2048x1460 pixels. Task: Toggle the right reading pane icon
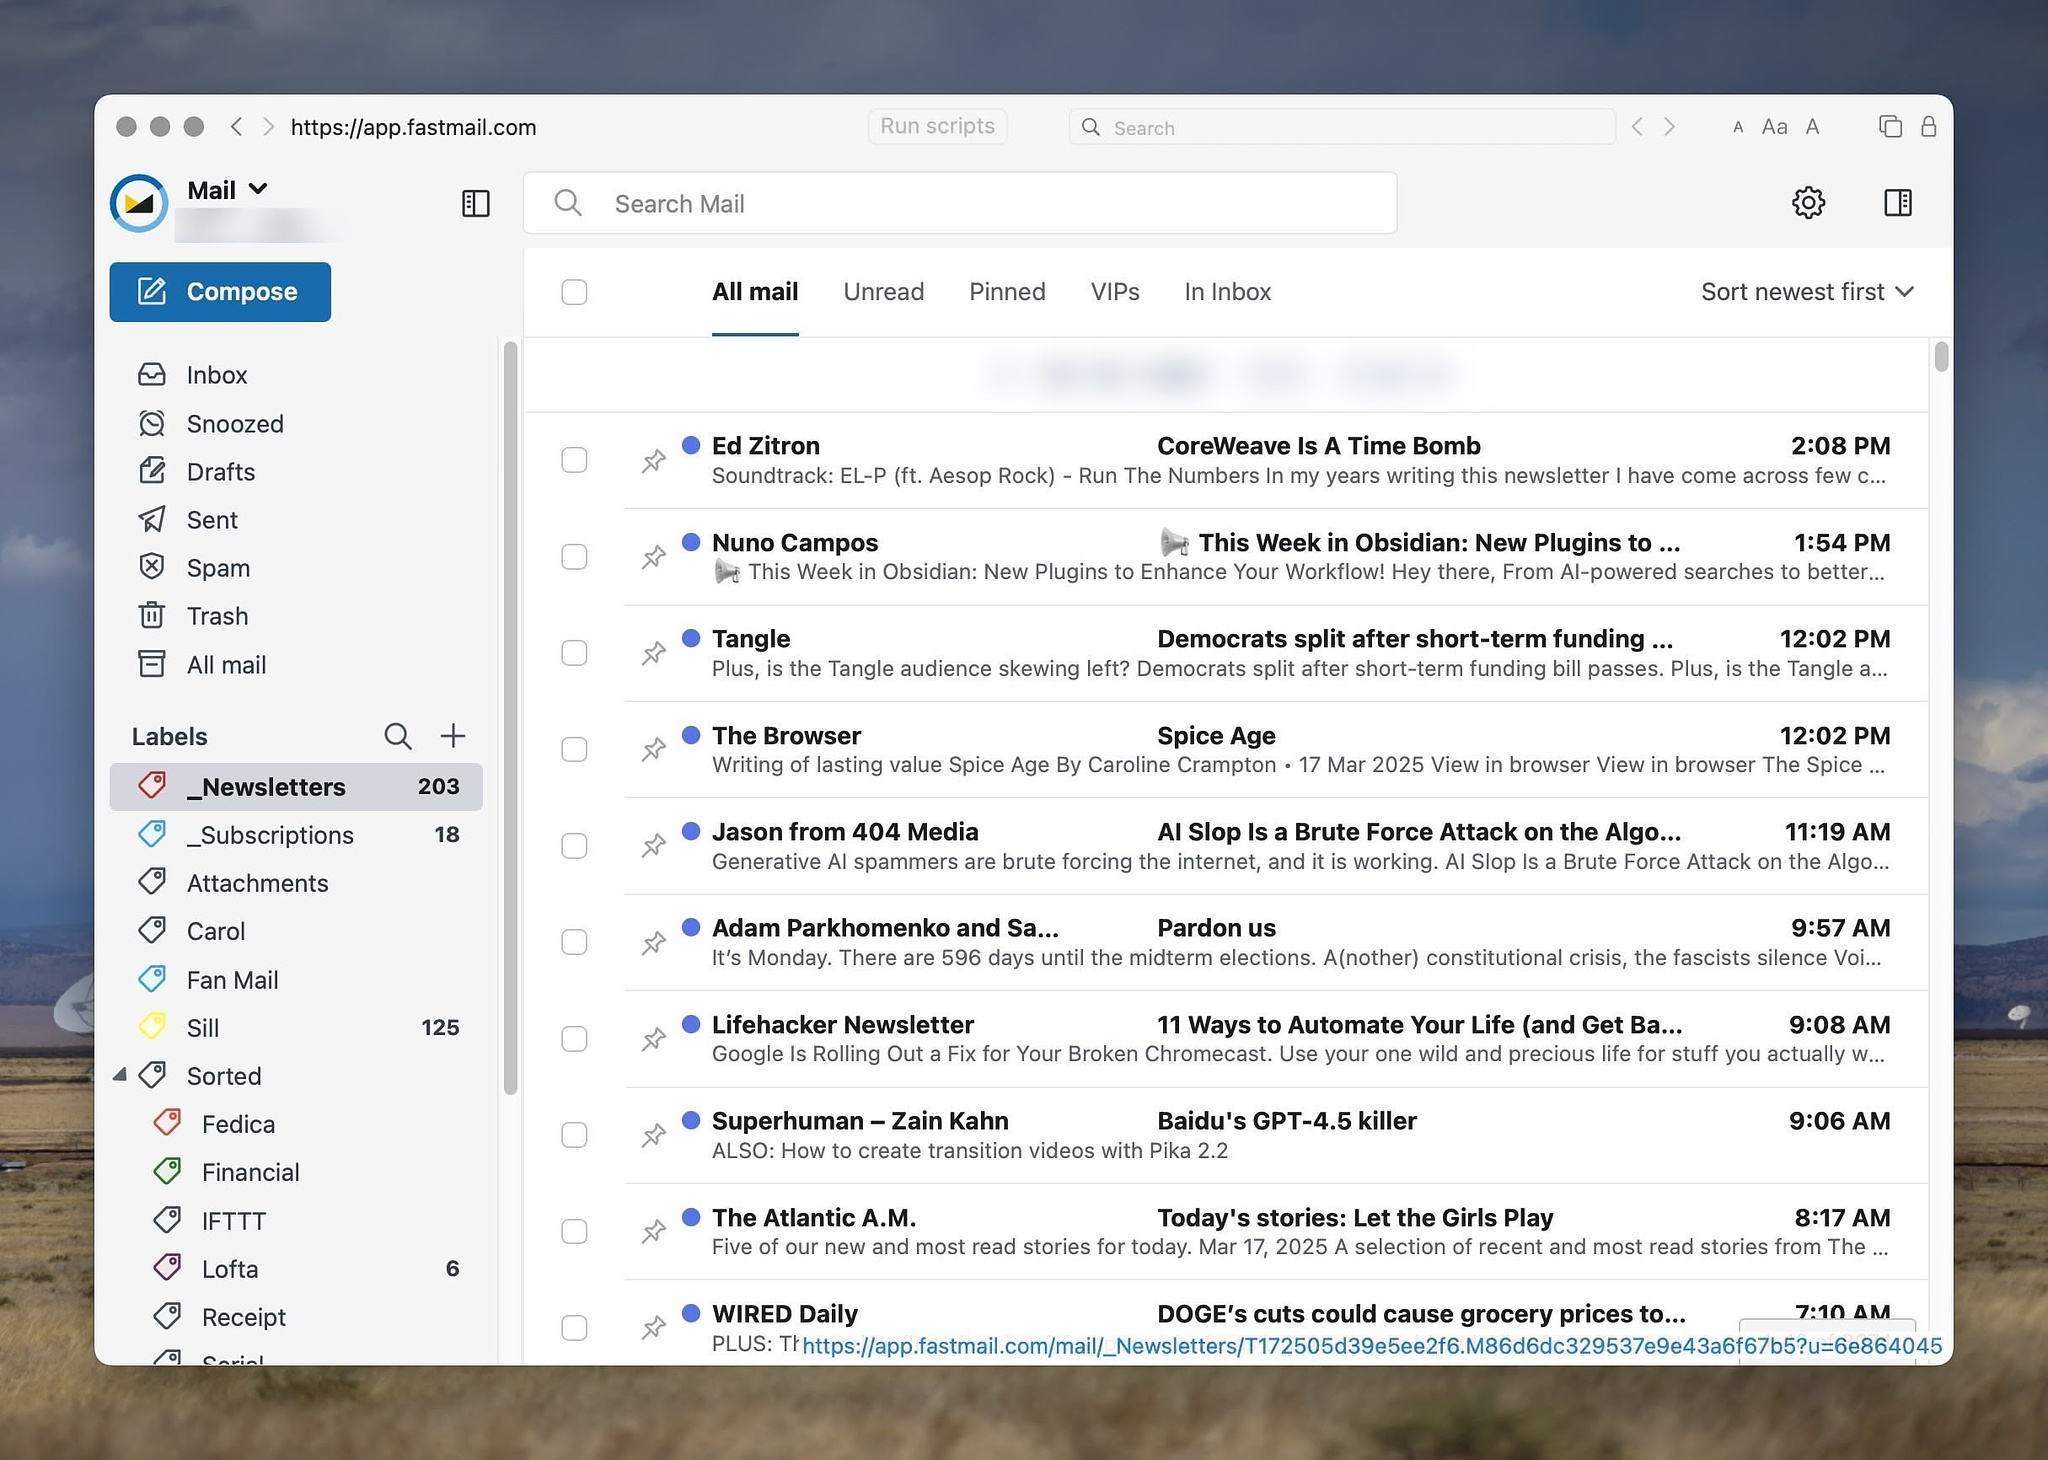(1898, 203)
